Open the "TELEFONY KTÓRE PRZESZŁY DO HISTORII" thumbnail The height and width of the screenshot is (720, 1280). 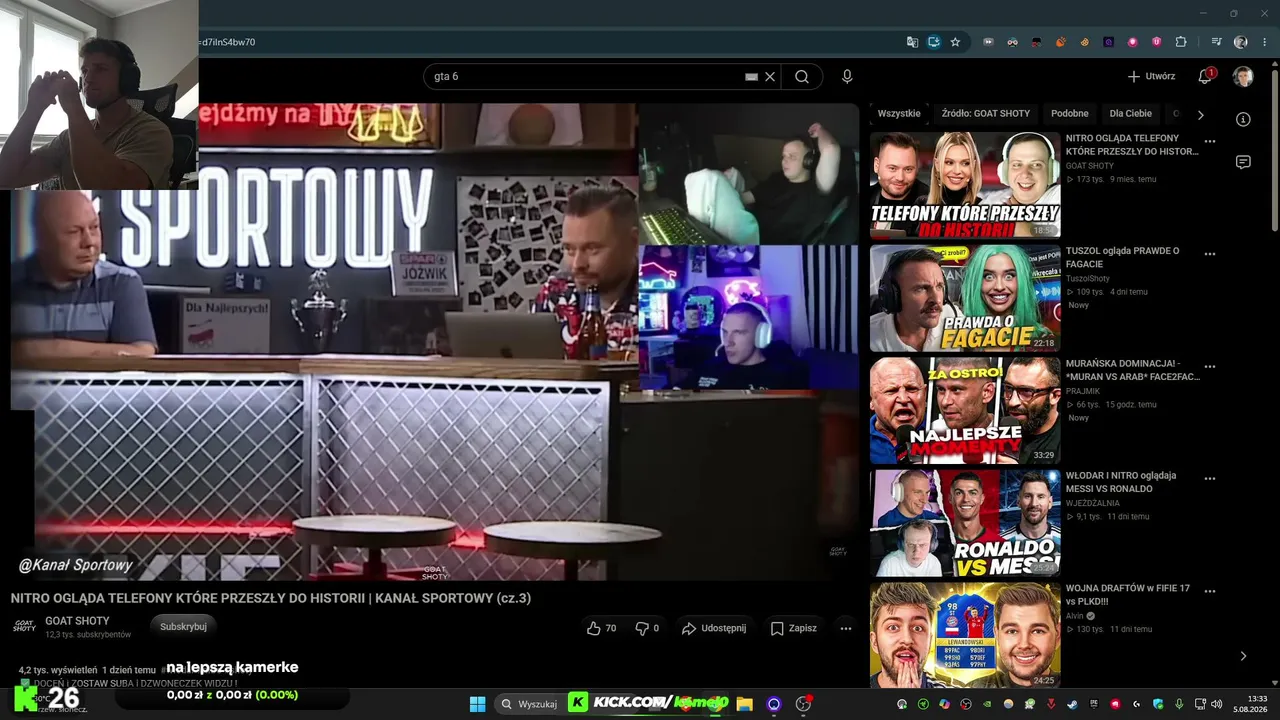[x=965, y=185]
